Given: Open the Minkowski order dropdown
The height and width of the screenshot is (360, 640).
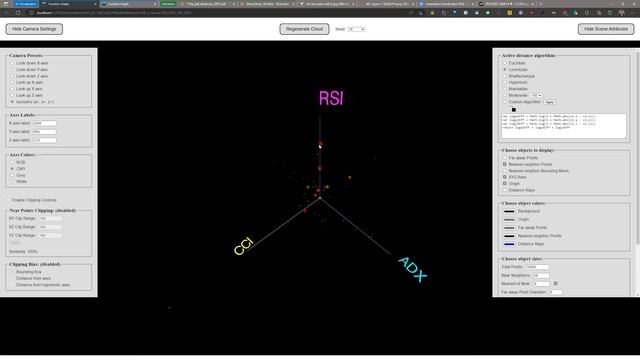Looking at the screenshot, I should [x=536, y=96].
